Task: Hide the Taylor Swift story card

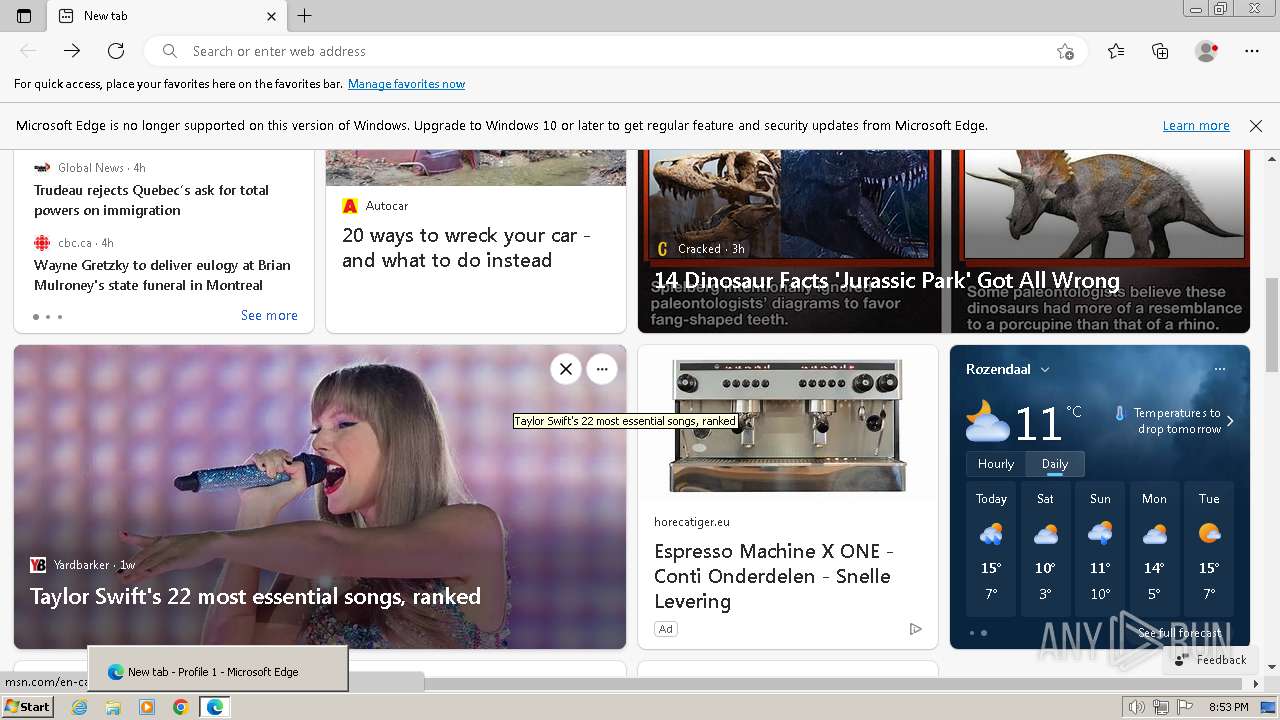Action: coord(566,369)
